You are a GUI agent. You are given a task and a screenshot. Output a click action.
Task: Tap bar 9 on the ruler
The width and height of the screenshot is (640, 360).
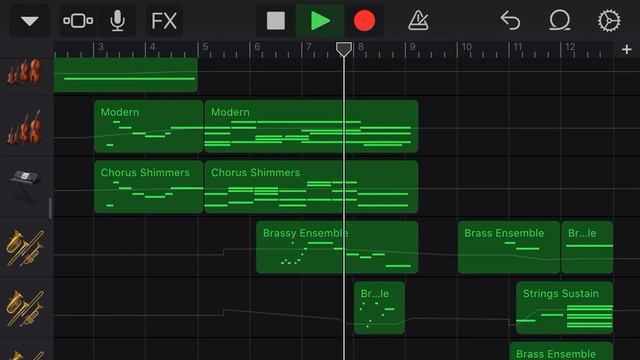point(412,47)
